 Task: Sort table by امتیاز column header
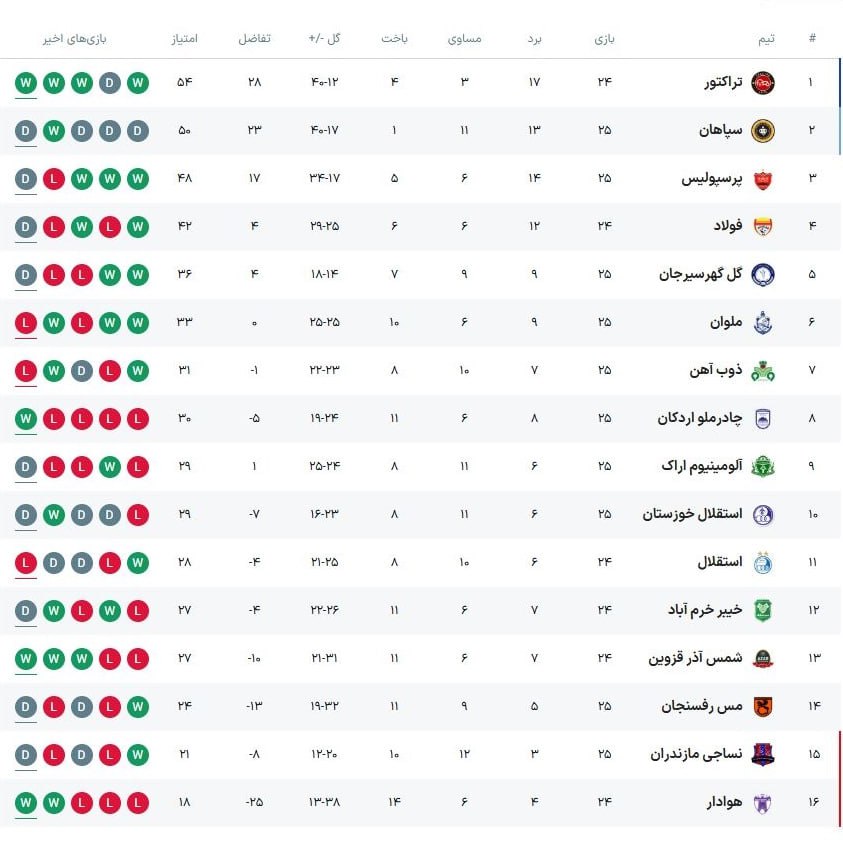[x=185, y=39]
